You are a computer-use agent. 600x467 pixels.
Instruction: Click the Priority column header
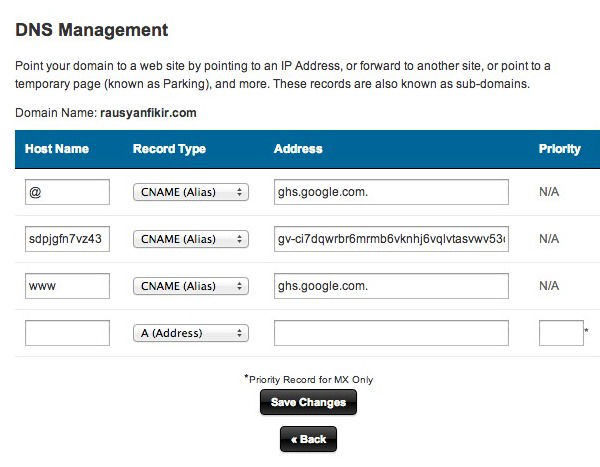(x=559, y=149)
